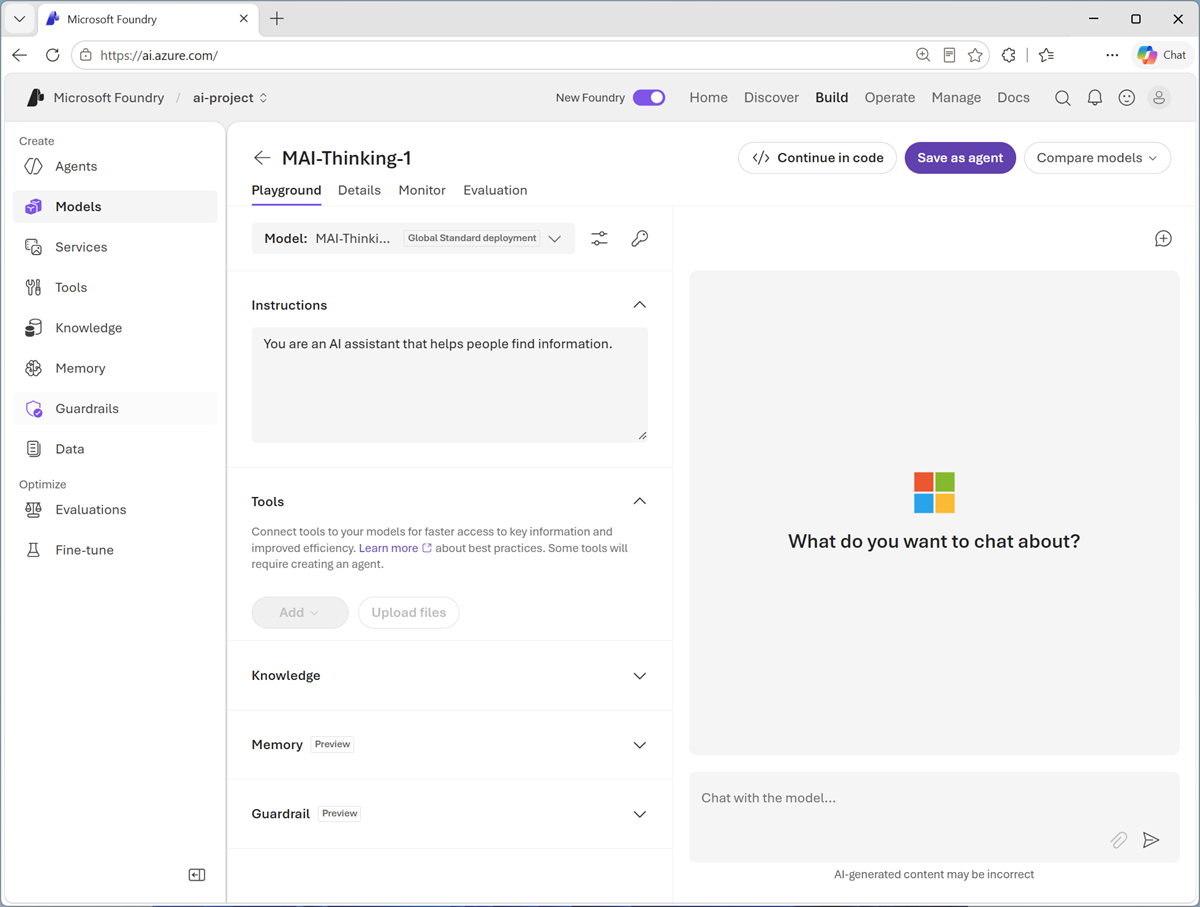The image size is (1200, 907).
Task: Switch to the Monitor tab
Action: tap(422, 190)
